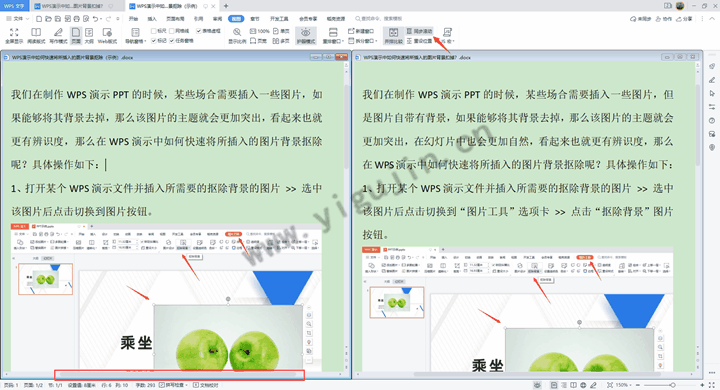The height and width of the screenshot is (390, 720).
Task: Open a new window
Action: point(361,31)
